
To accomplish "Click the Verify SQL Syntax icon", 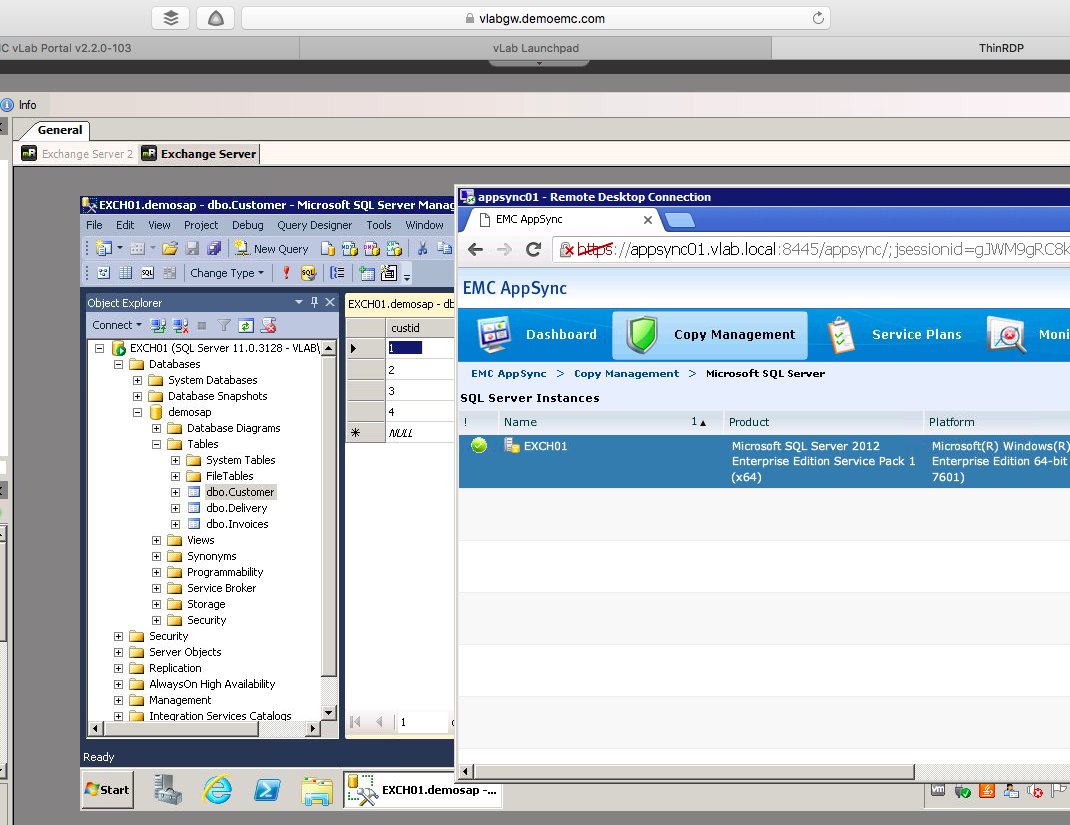I will click(x=308, y=273).
